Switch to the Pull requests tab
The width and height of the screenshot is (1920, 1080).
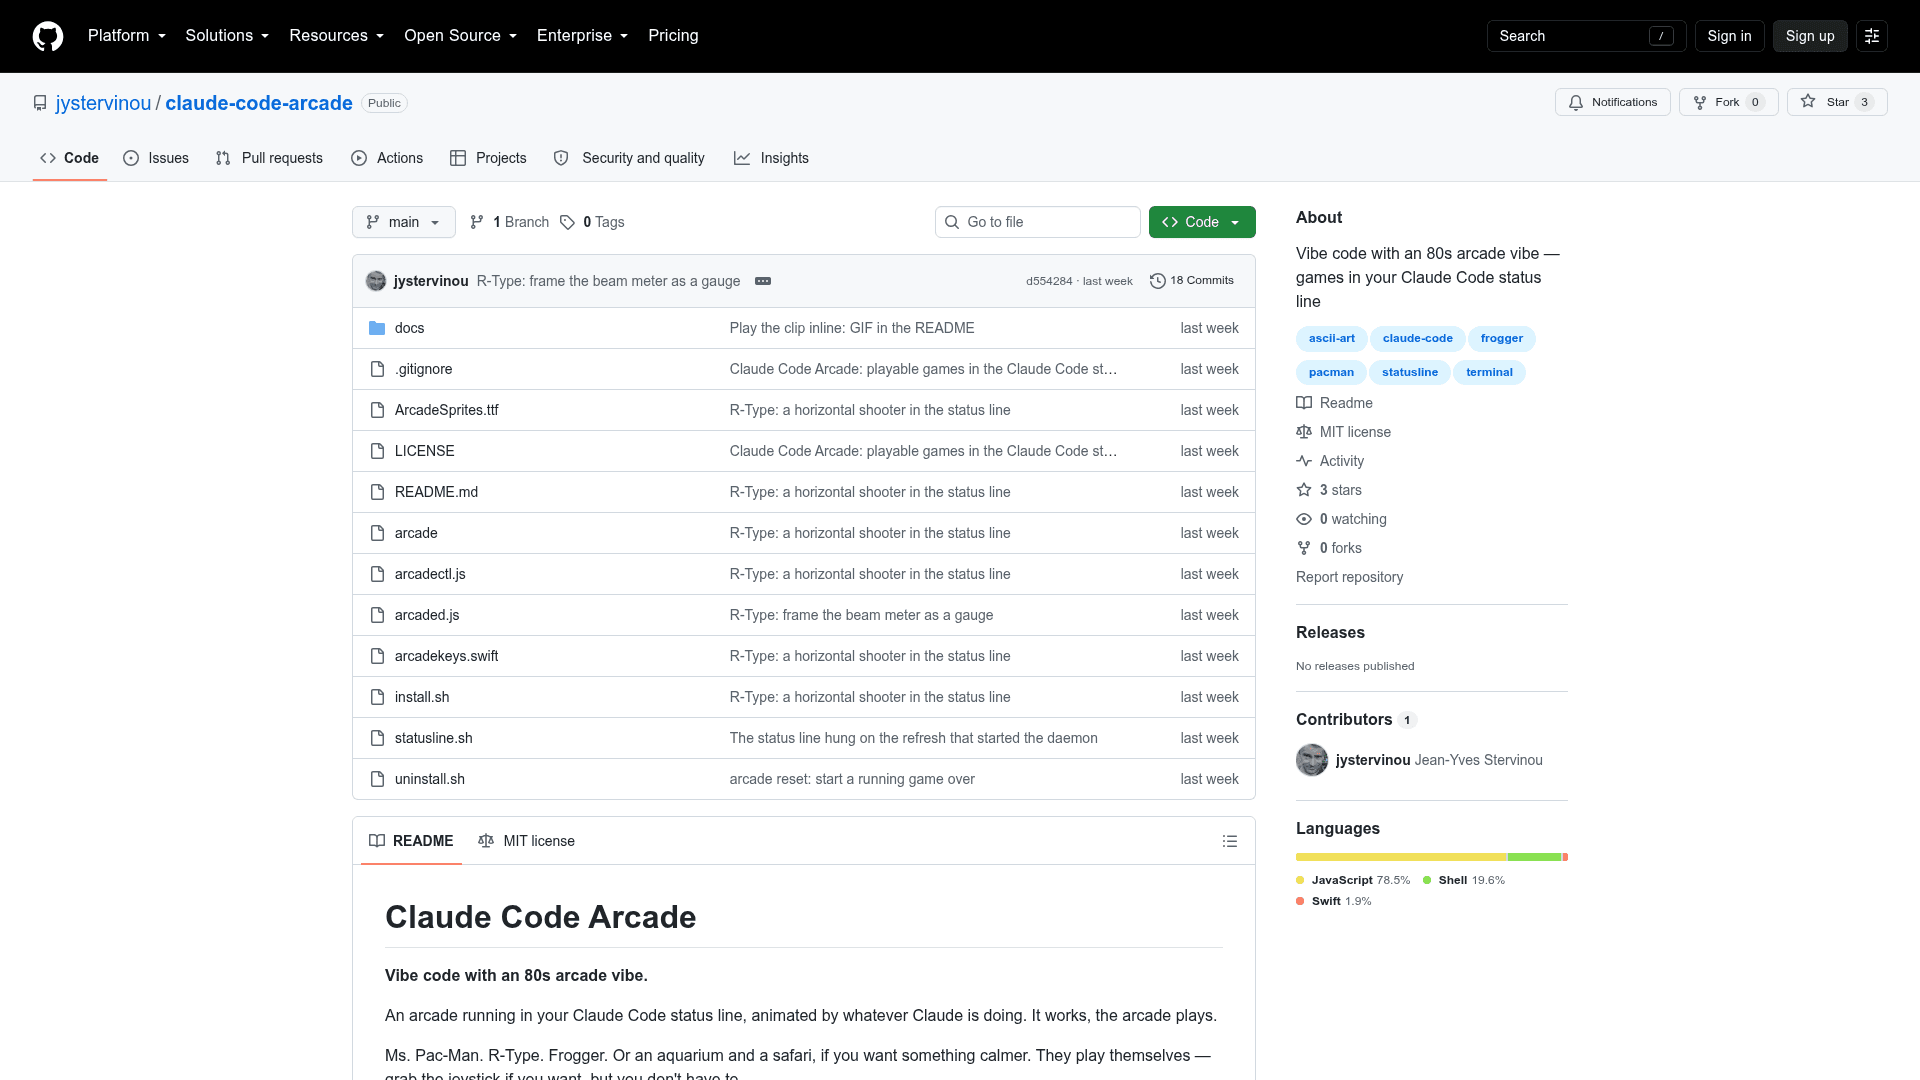269,158
